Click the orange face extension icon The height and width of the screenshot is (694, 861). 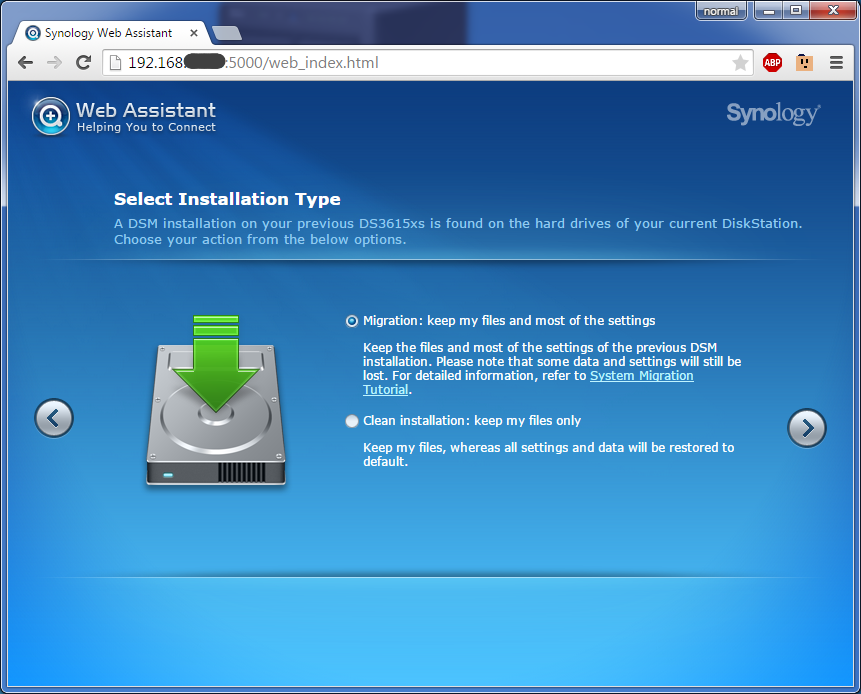[804, 63]
